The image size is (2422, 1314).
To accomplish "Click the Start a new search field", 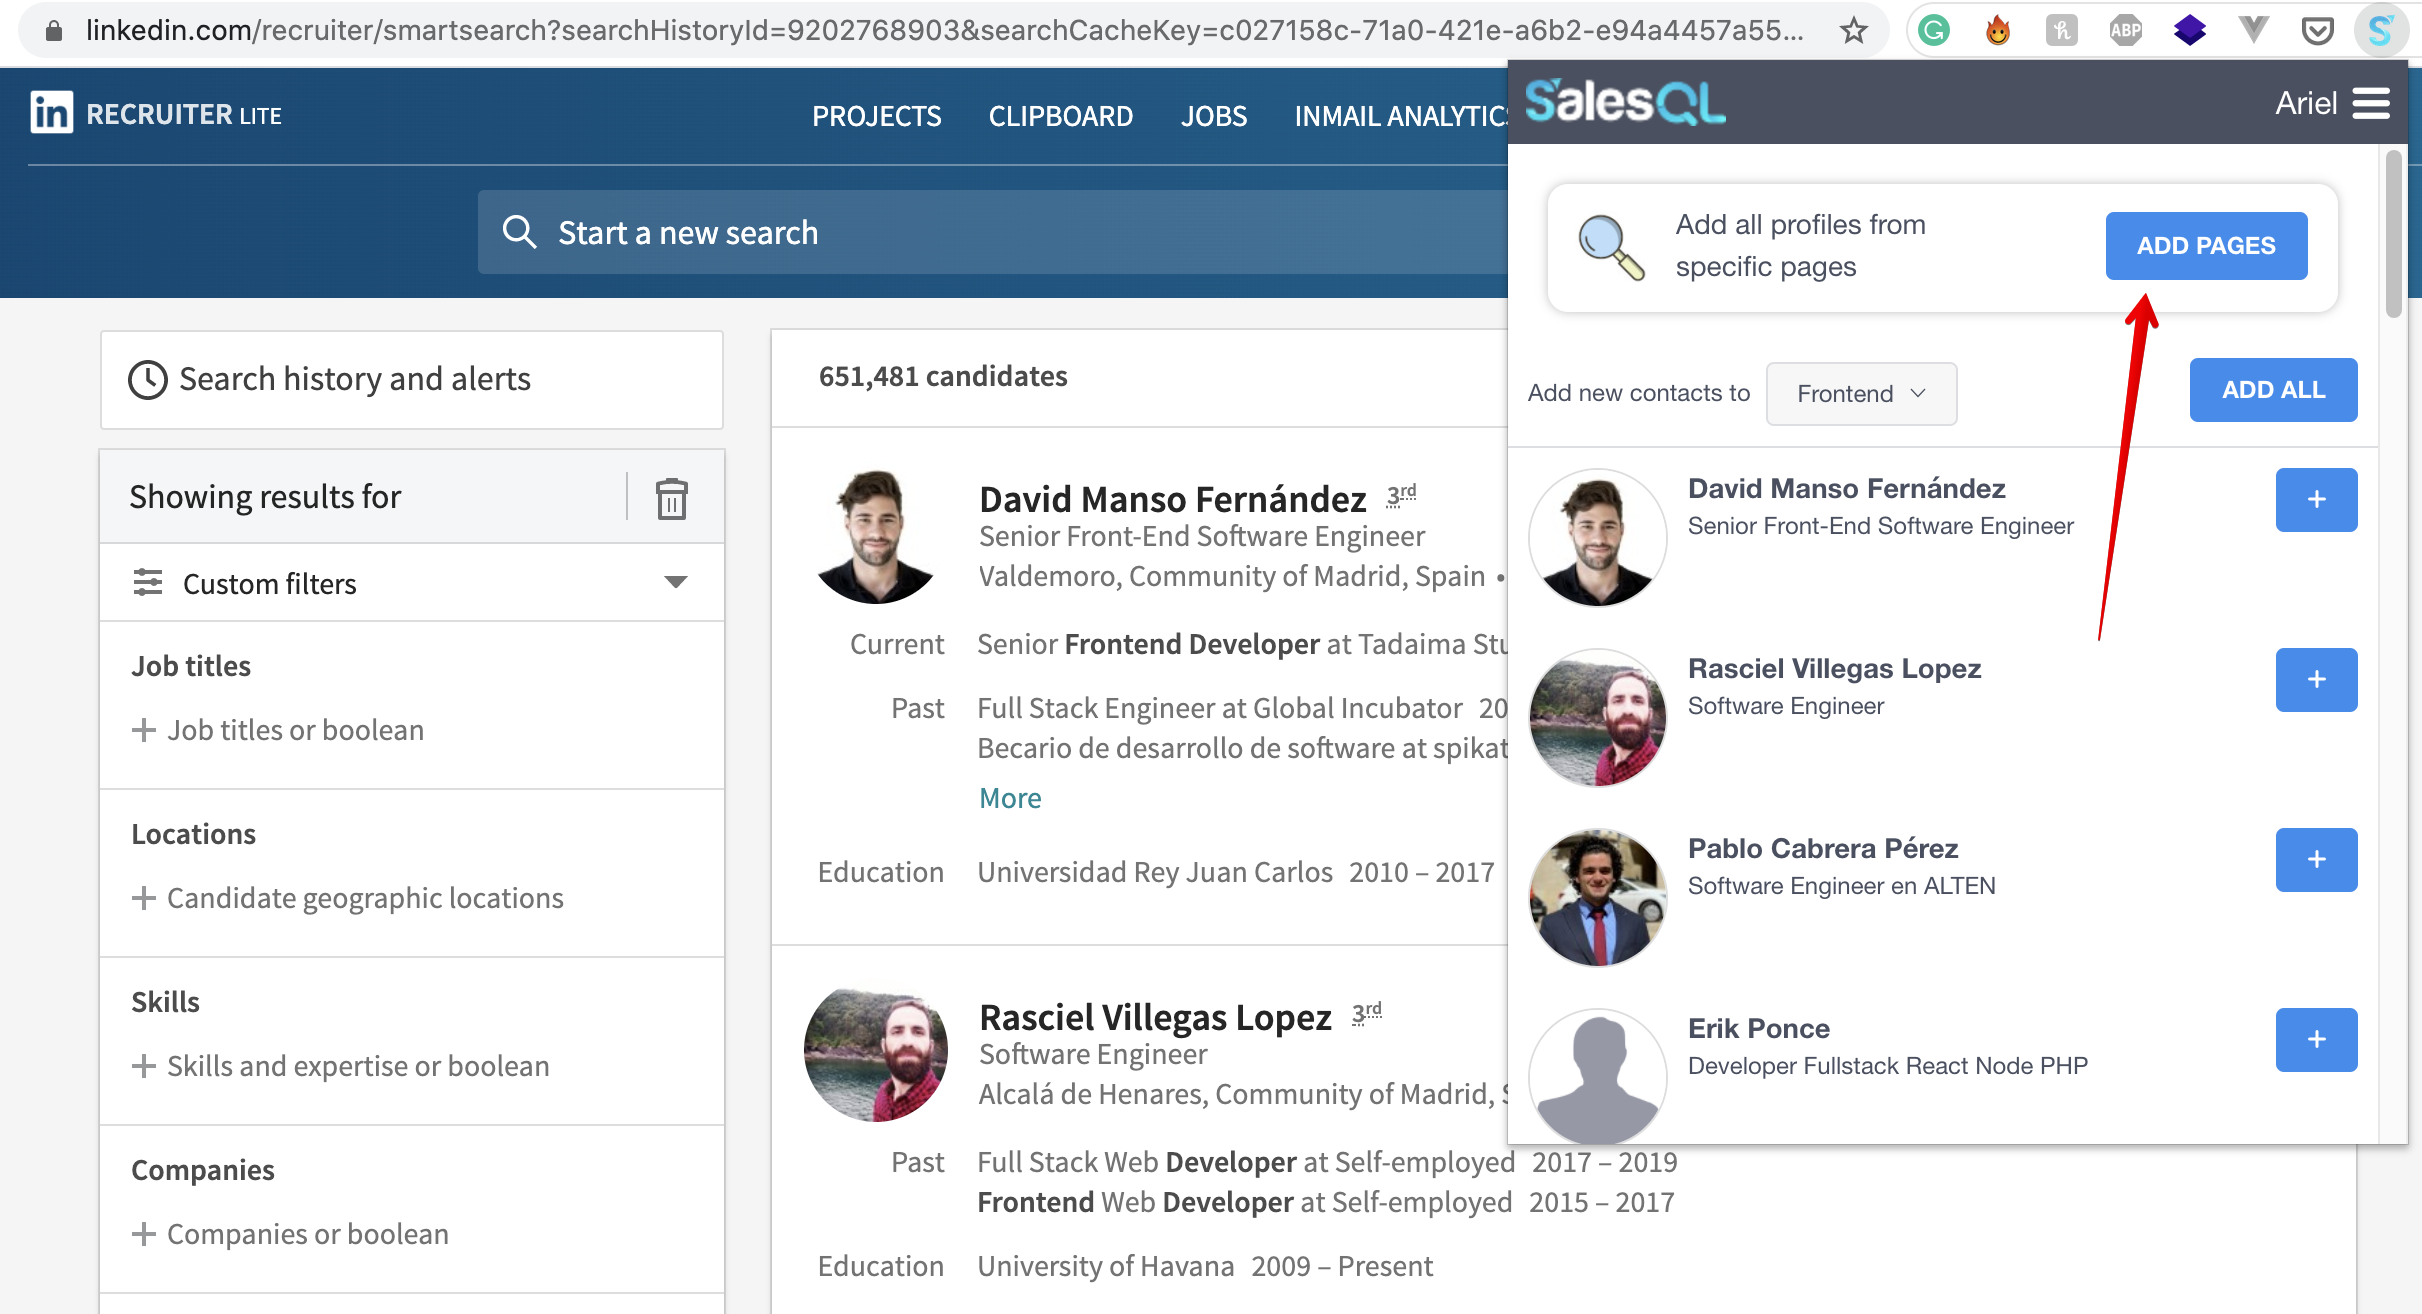I will (992, 232).
